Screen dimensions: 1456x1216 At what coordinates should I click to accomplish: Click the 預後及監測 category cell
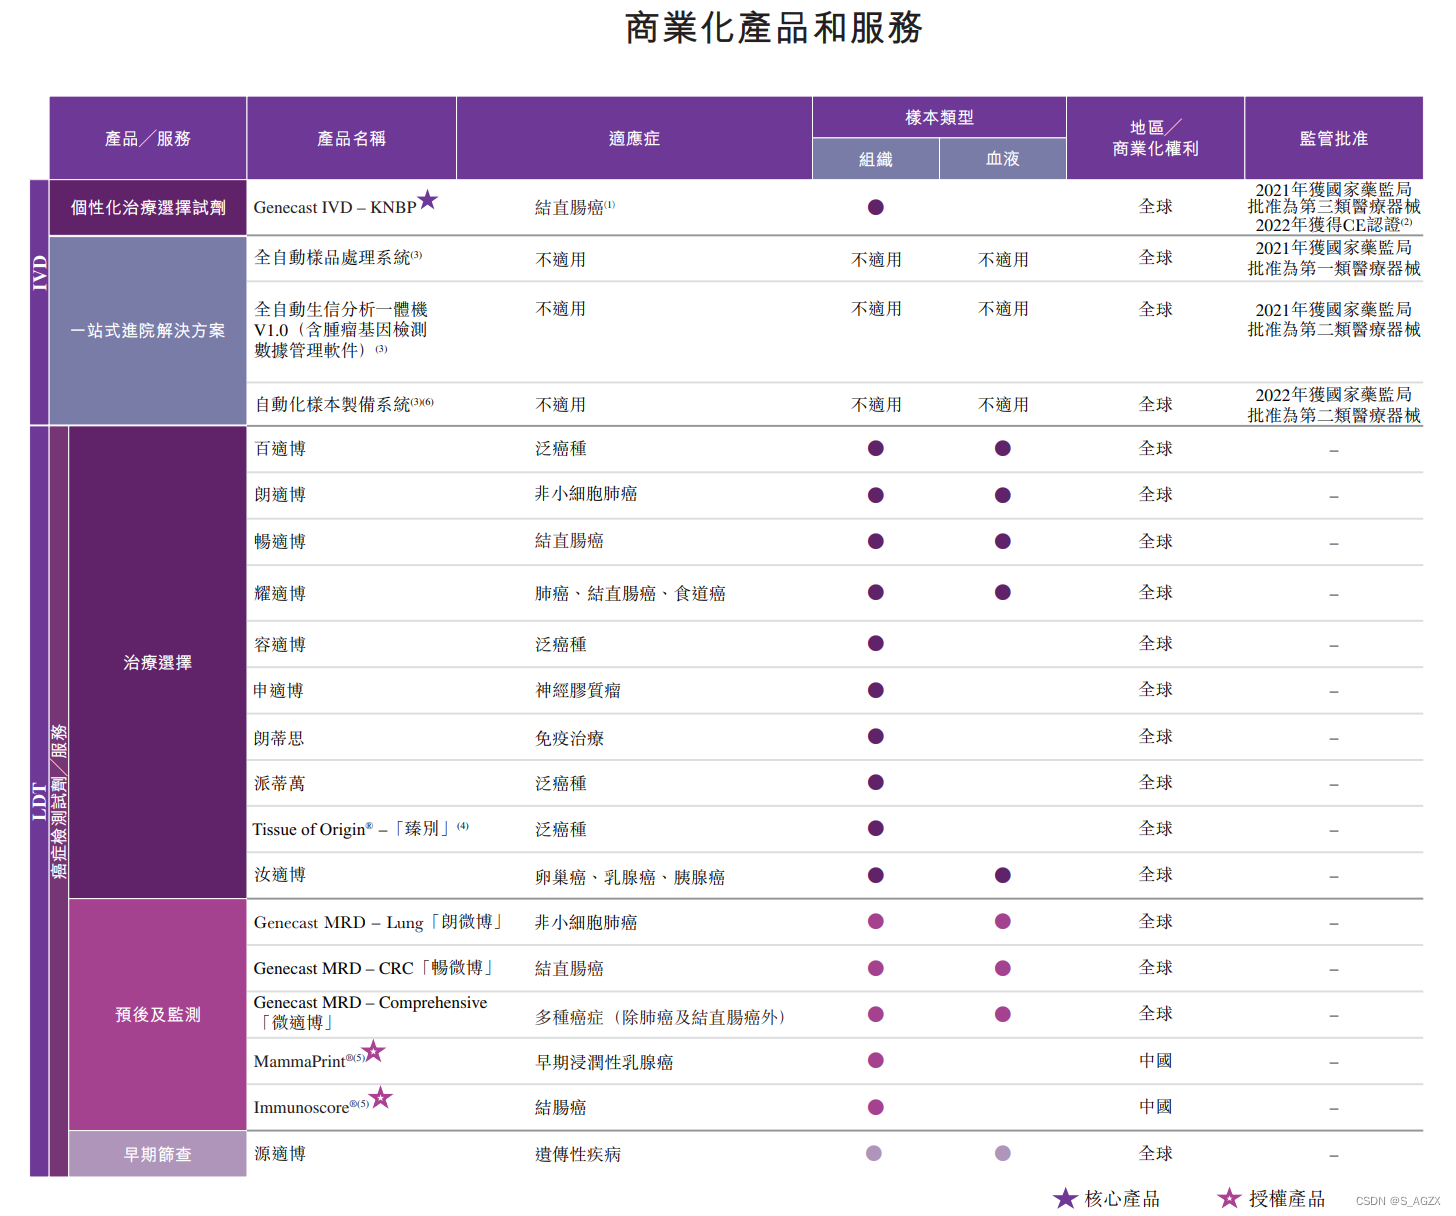pyautogui.click(x=158, y=1014)
